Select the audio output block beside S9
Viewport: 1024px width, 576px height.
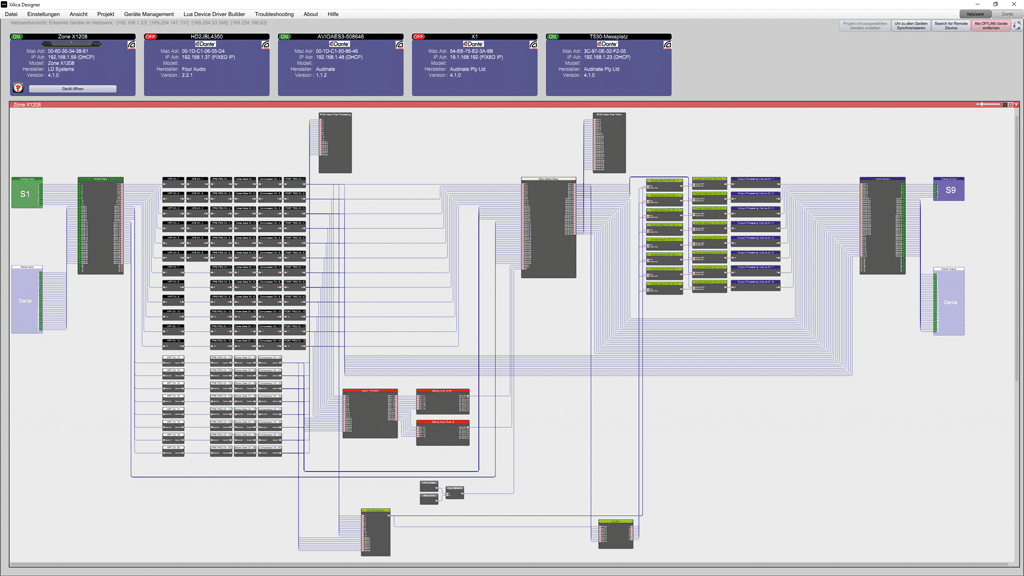point(882,225)
